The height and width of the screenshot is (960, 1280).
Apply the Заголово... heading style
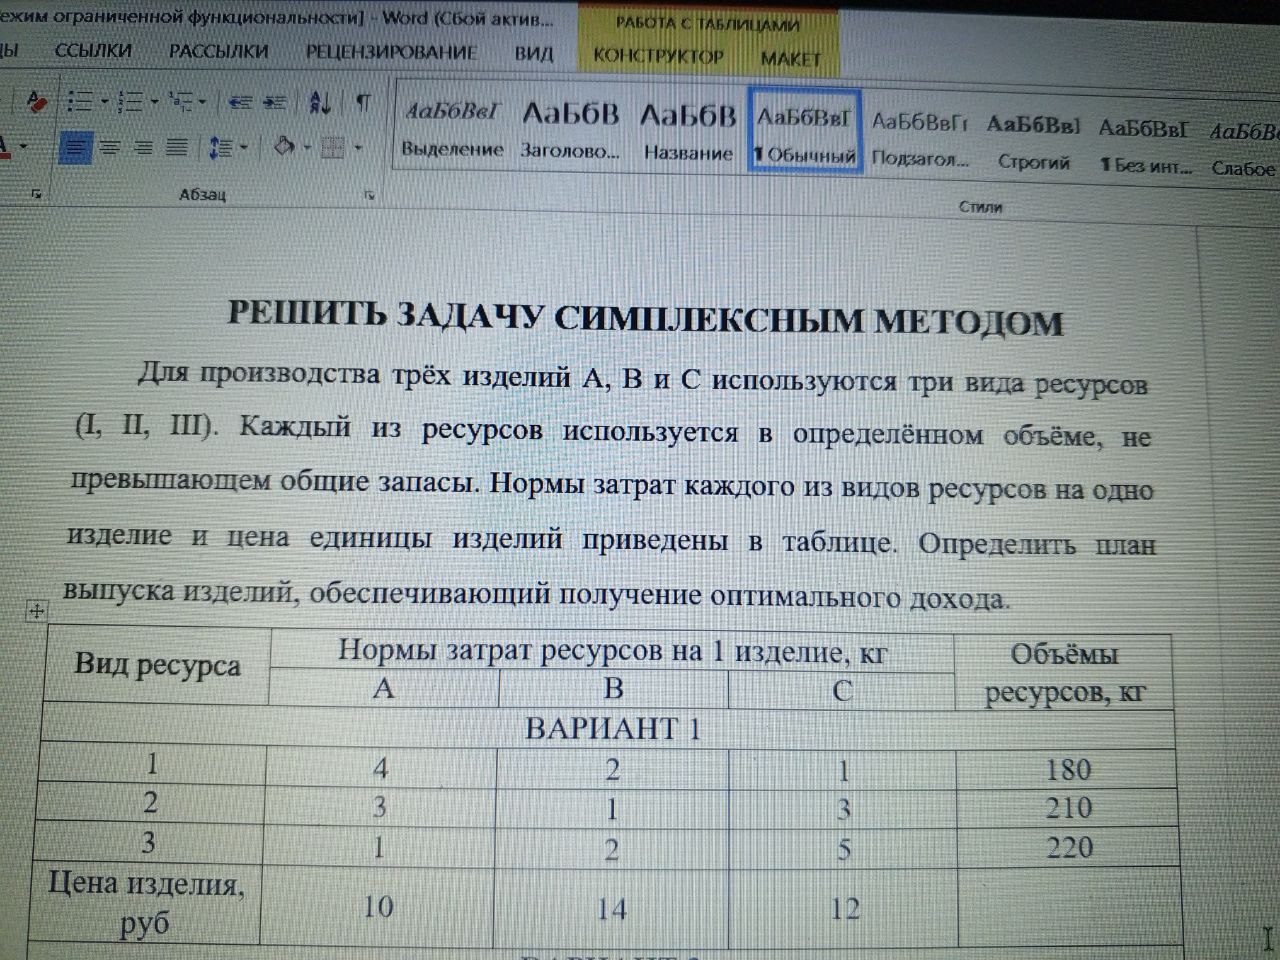570,132
